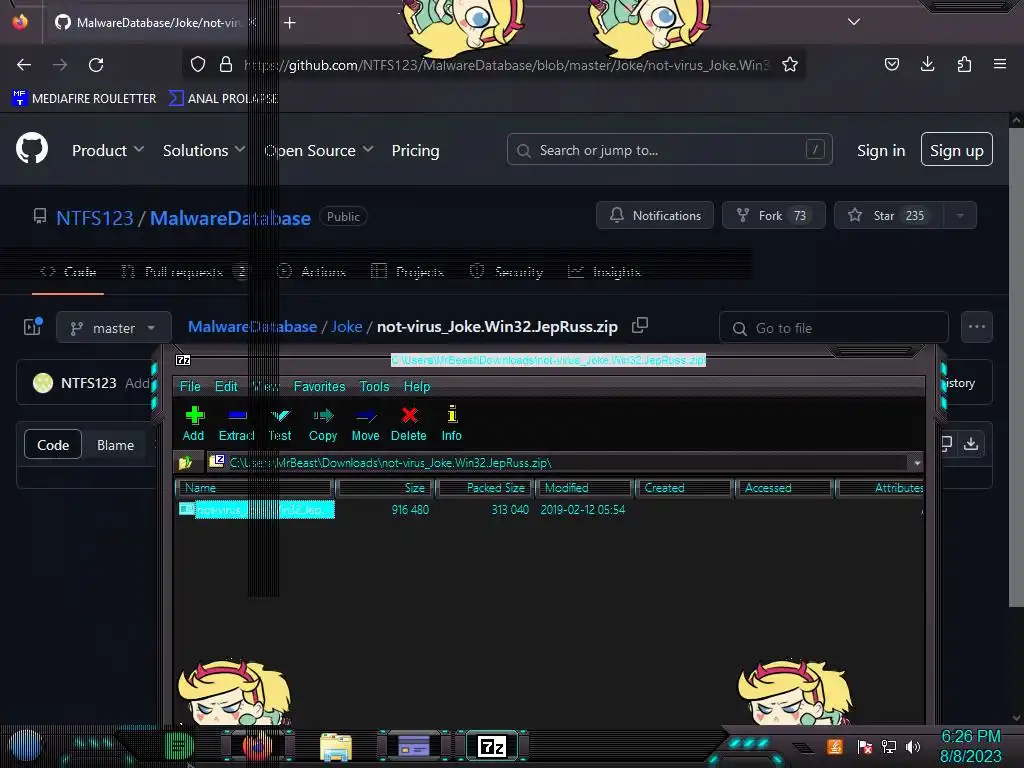The image size is (1024, 768).
Task: Reload the page in Firefox
Action: click(96, 65)
